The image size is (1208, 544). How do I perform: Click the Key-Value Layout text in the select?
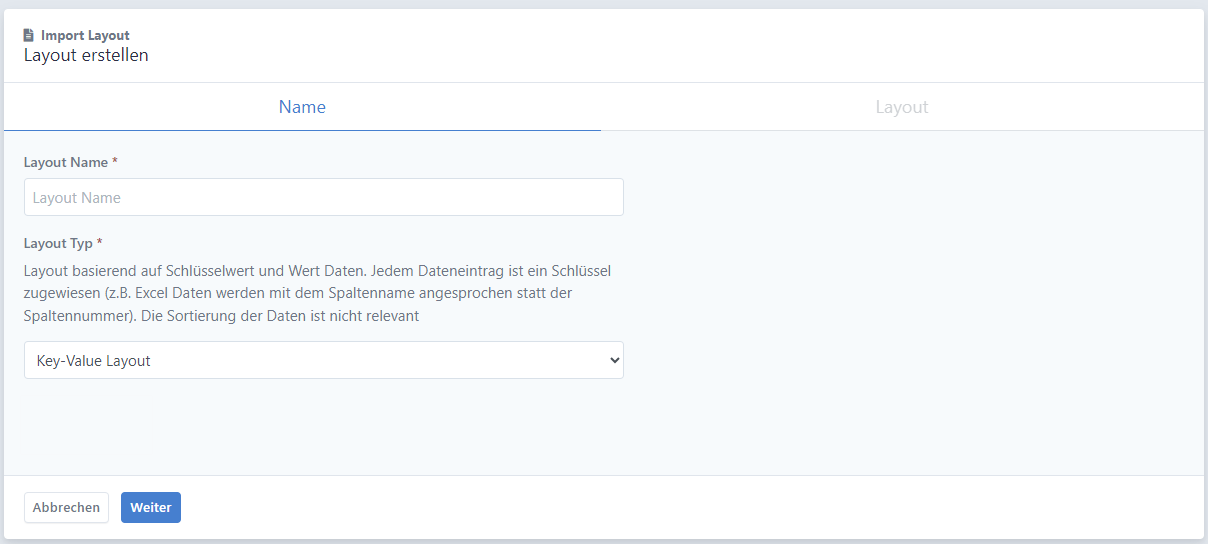point(94,360)
